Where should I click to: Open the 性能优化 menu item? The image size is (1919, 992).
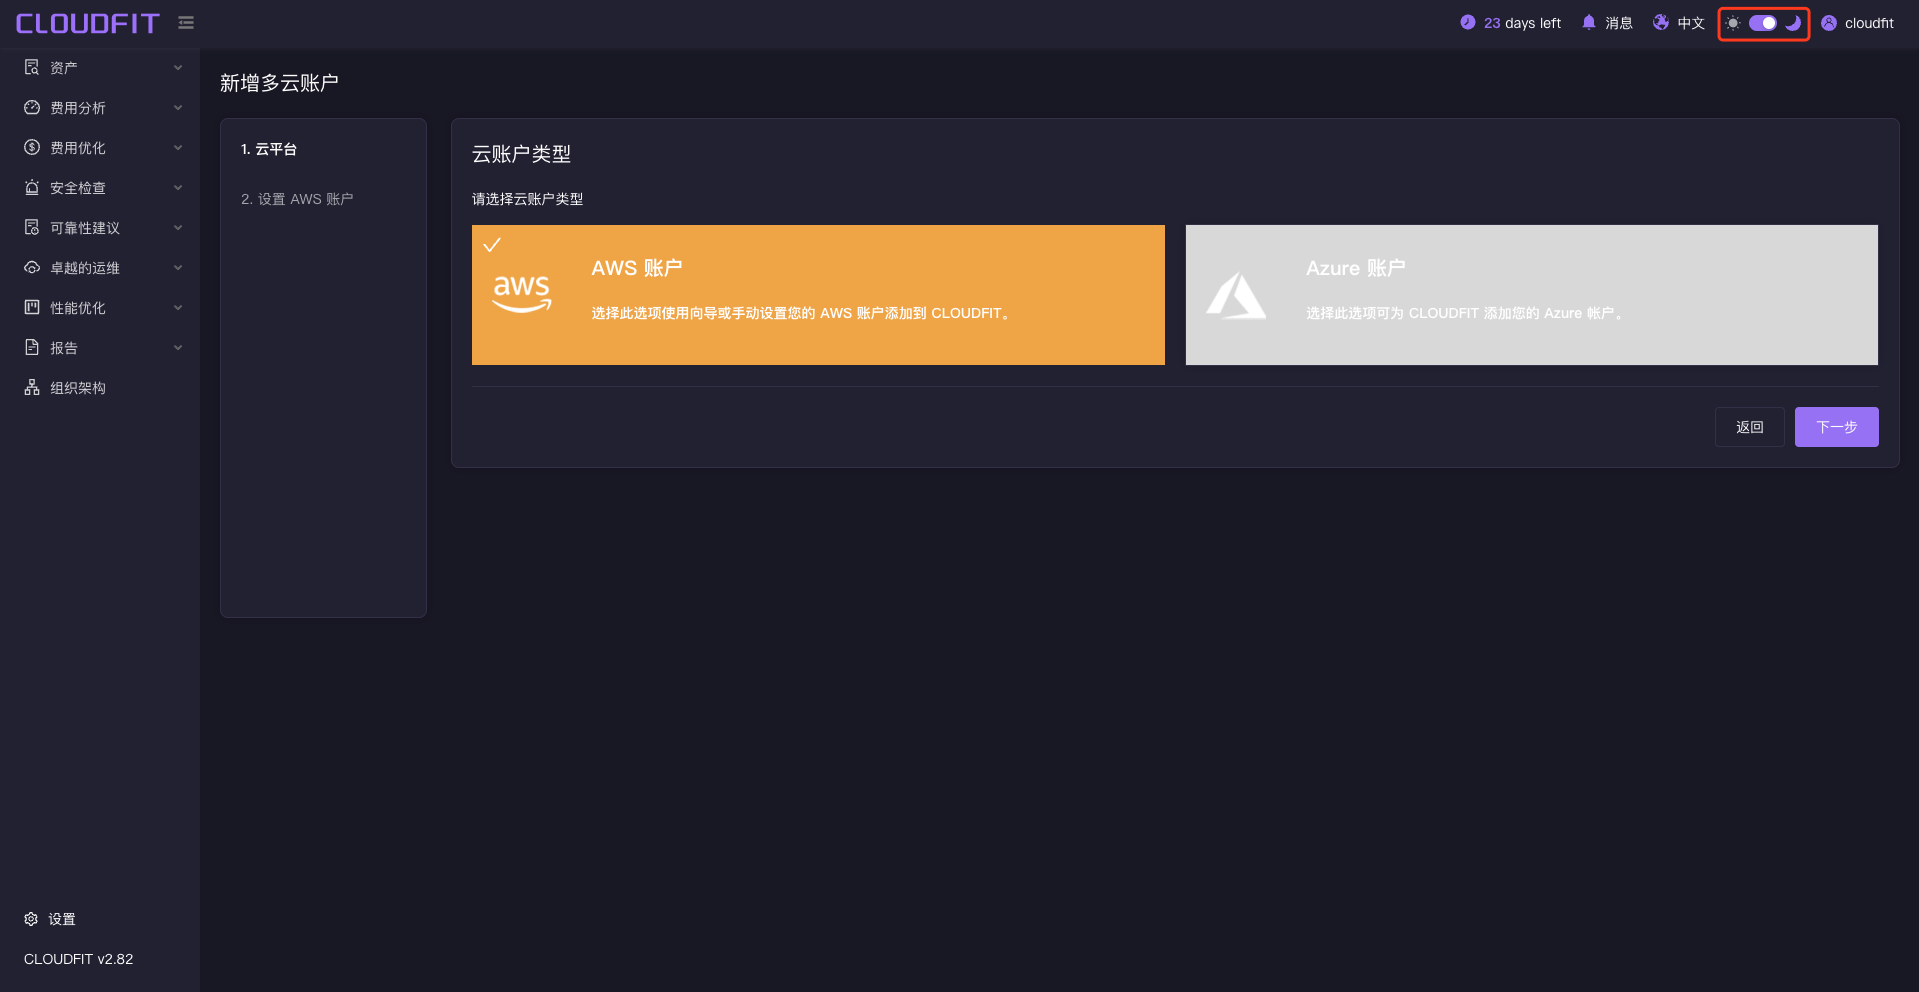(100, 307)
